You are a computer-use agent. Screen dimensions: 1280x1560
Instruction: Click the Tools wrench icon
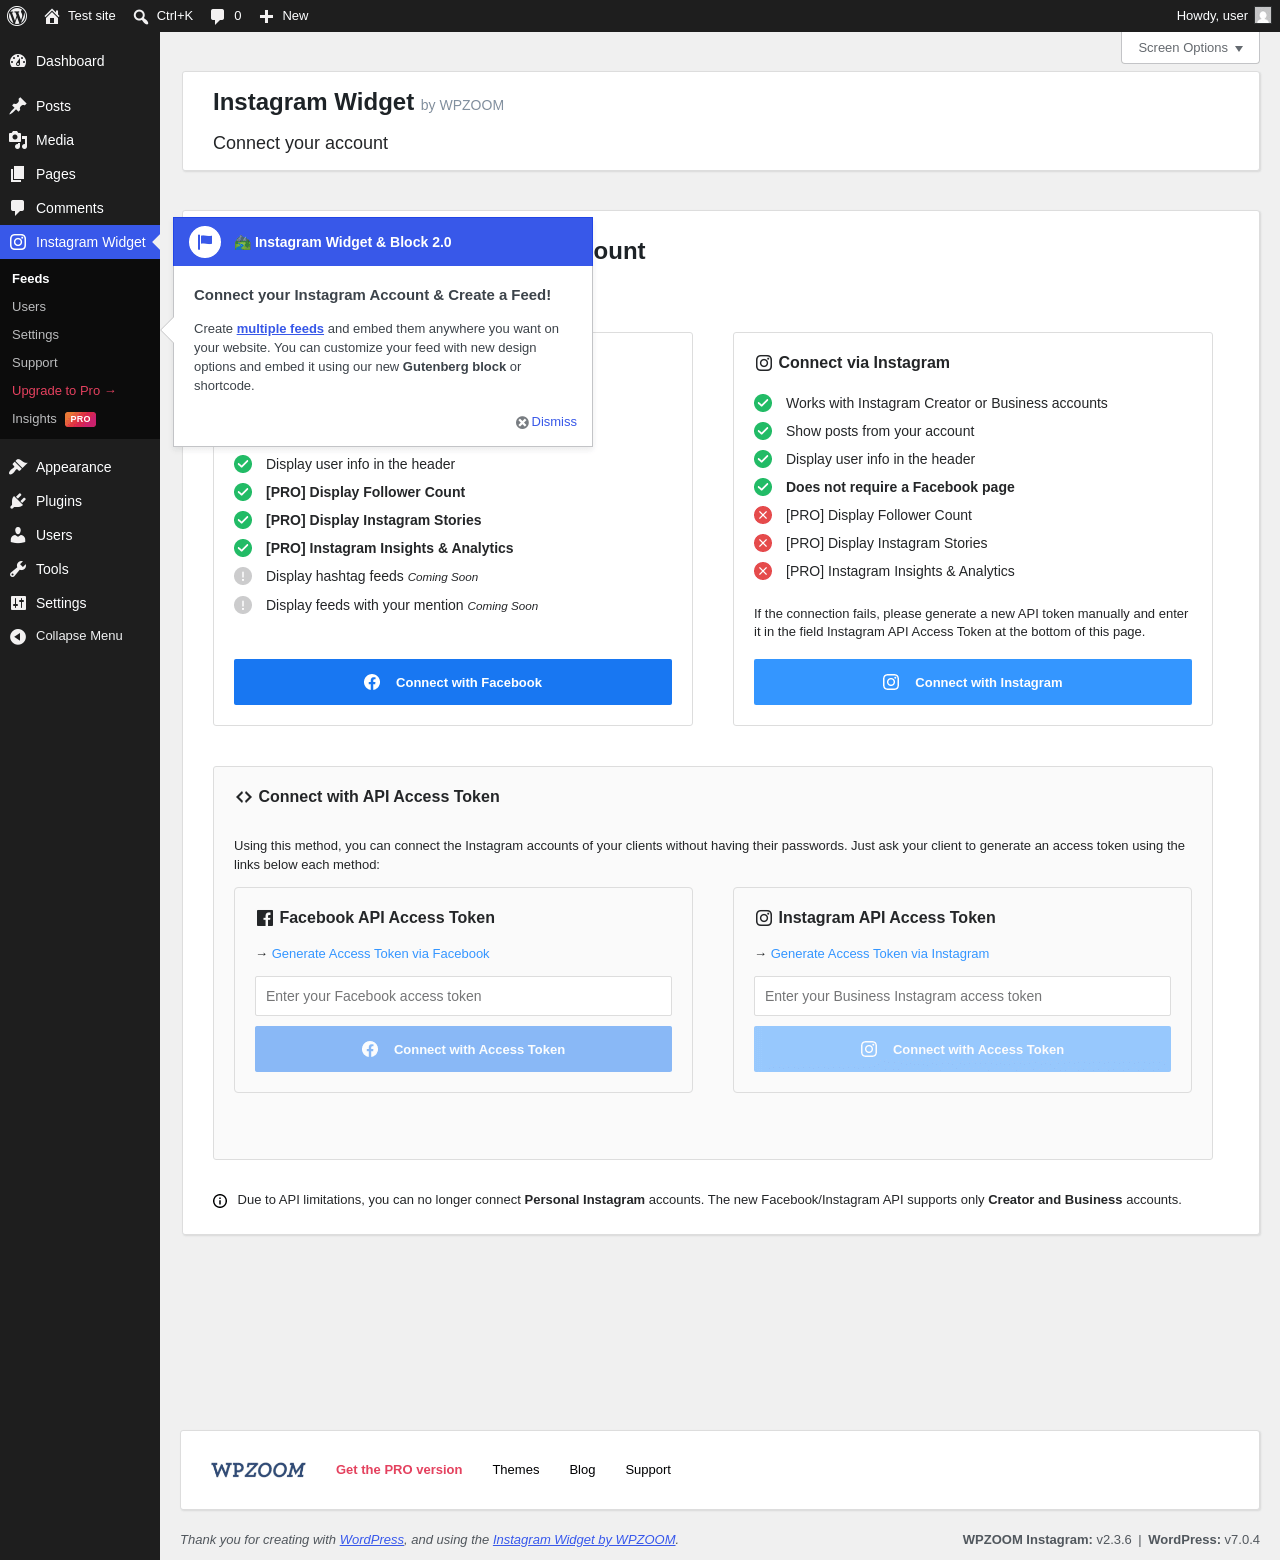pos(18,569)
